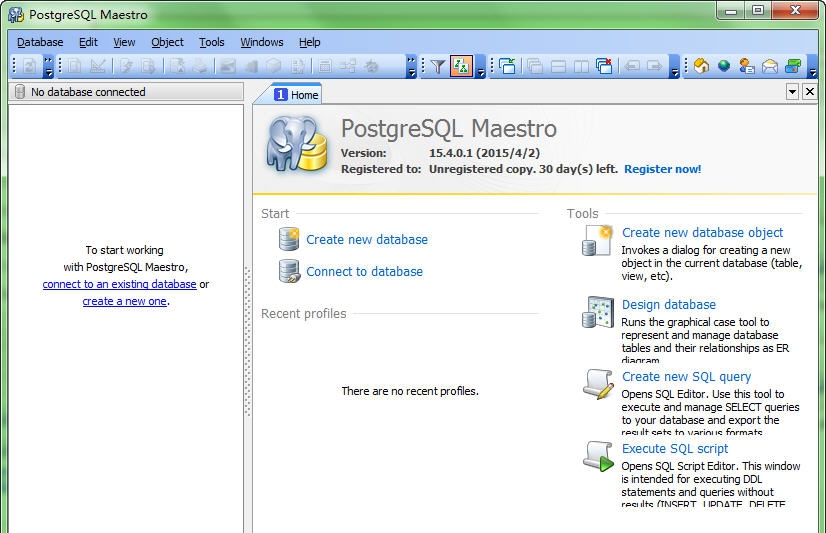Click the next window arrow icon
Viewport: 826px width, 533px height.
tap(655, 66)
